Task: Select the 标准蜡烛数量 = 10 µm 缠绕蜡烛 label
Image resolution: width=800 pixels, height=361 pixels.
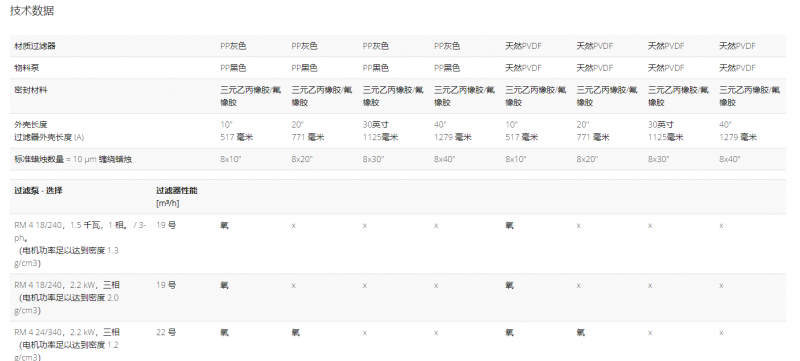Action: [73, 160]
